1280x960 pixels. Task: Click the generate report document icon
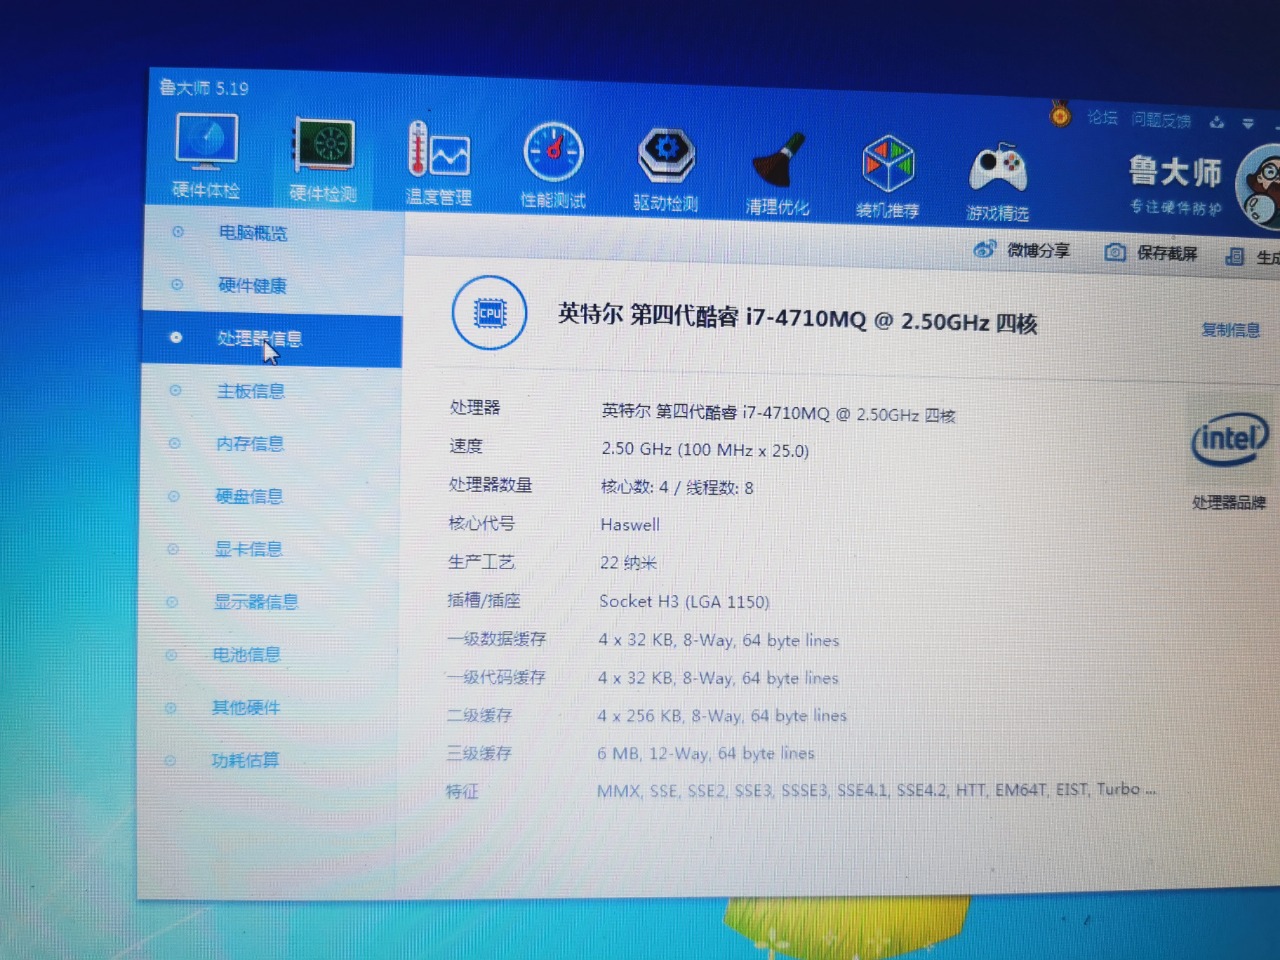tap(1235, 256)
